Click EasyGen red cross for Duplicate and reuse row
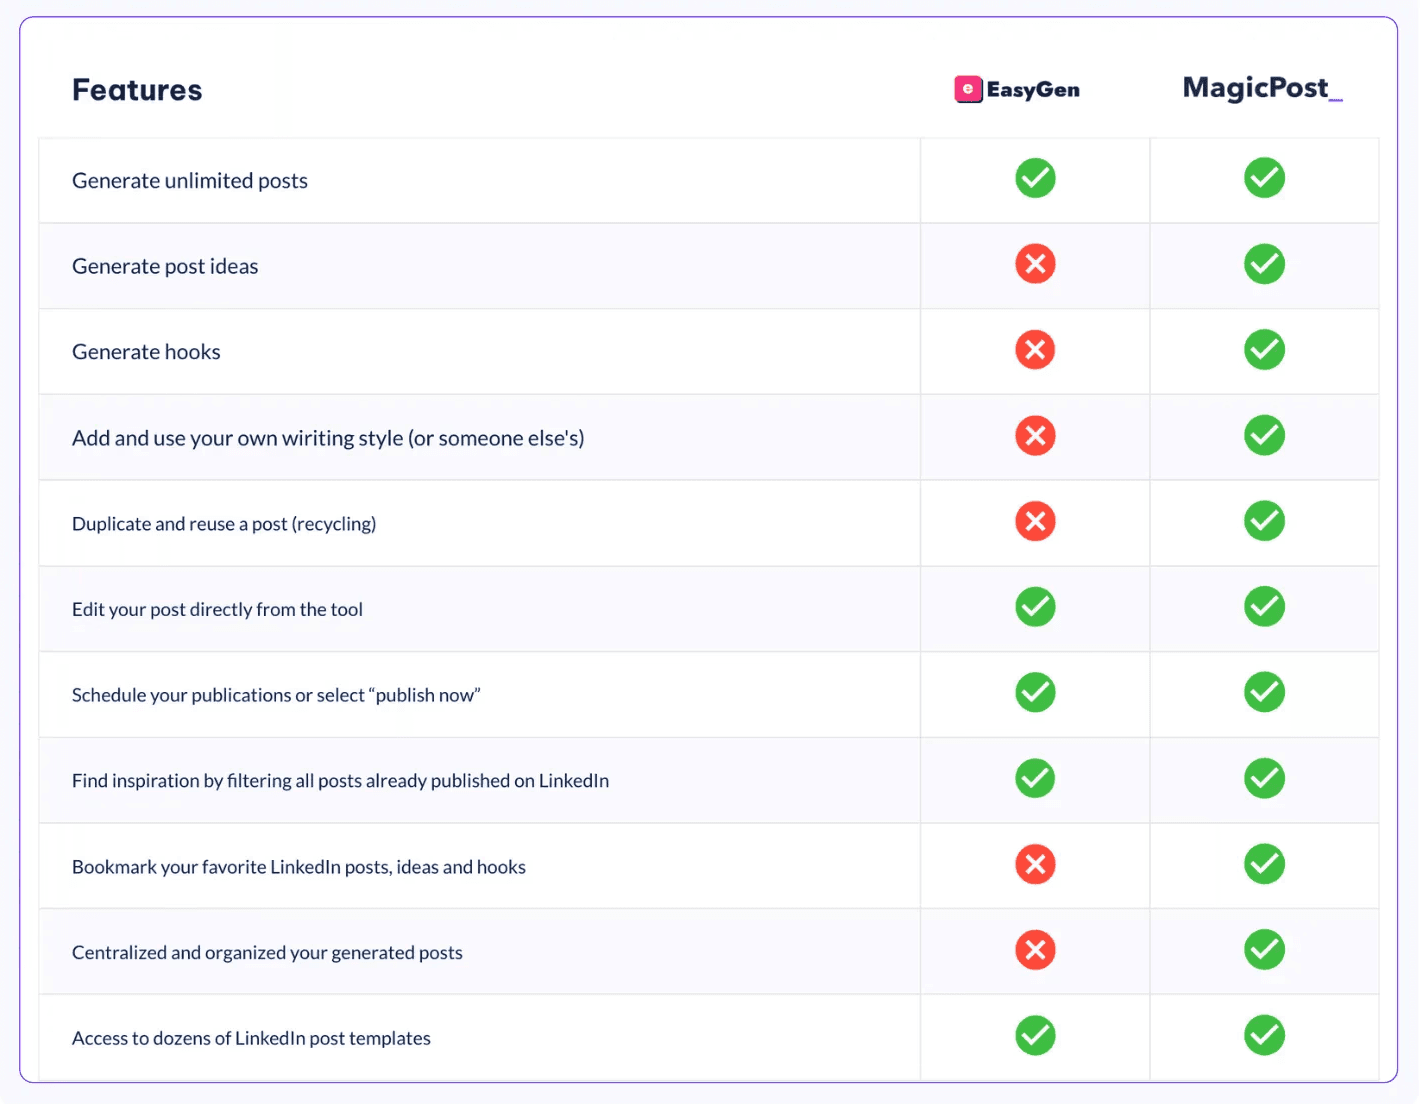Image resolution: width=1420 pixels, height=1104 pixels. point(1035,521)
